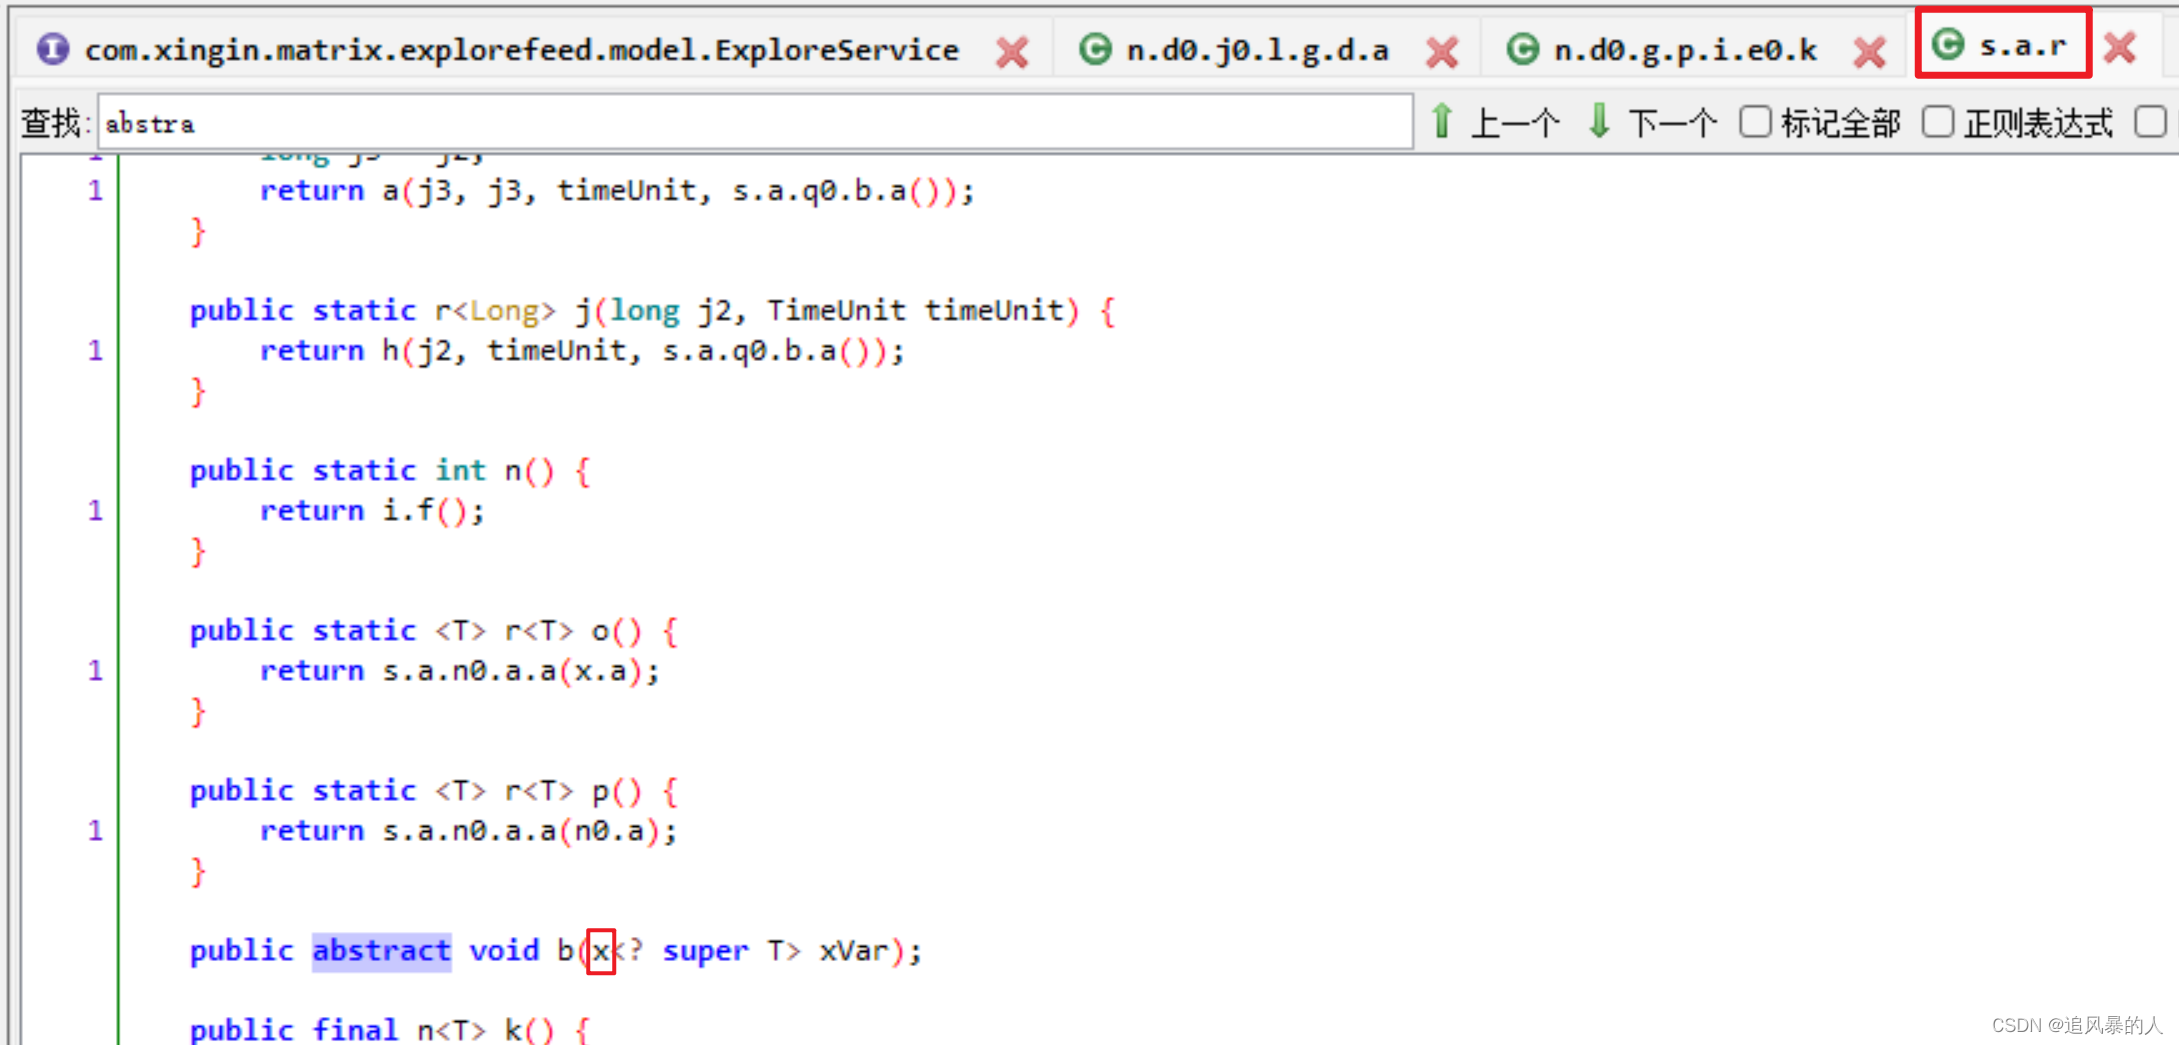Image resolution: width=2179 pixels, height=1045 pixels.
Task: Click the highlighted abstract keyword
Action: click(381, 950)
